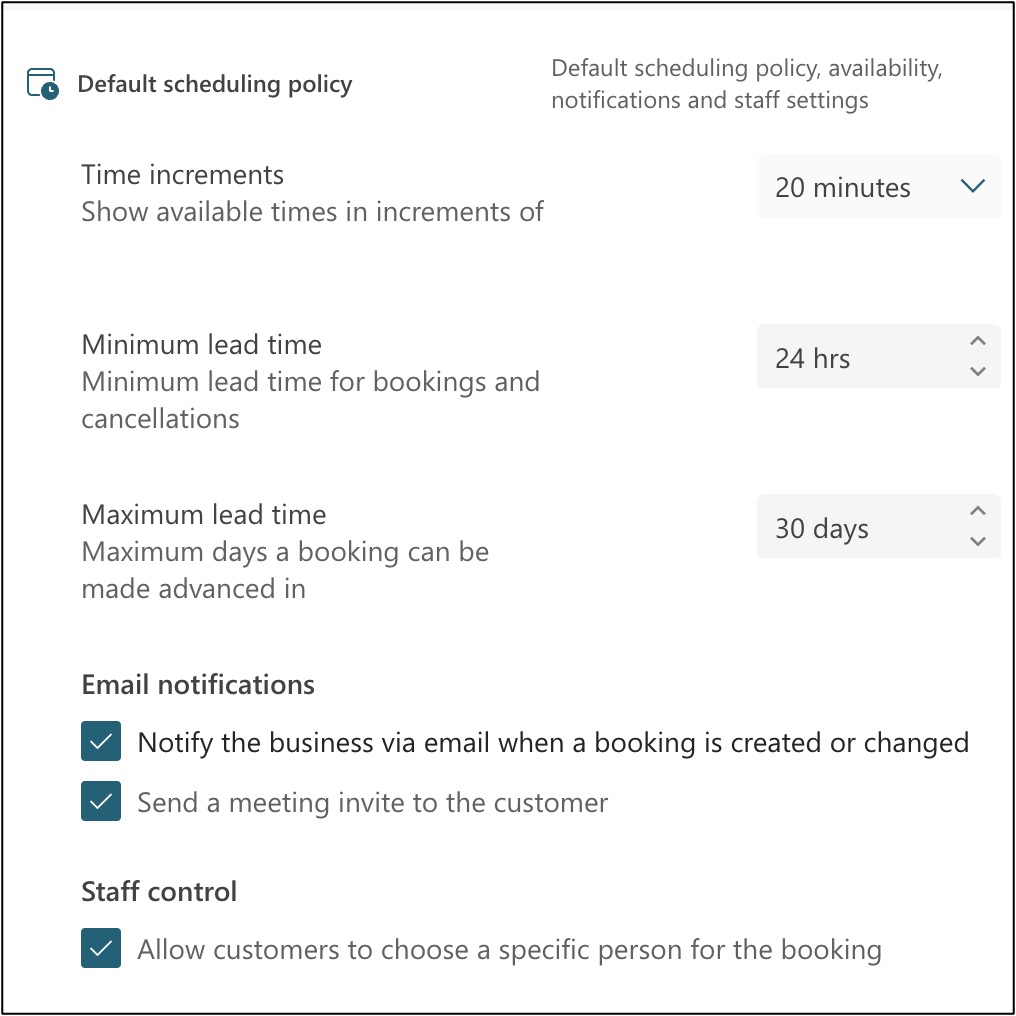
Task: Decrease Maximum lead time with down arrow
Action: [x=978, y=542]
